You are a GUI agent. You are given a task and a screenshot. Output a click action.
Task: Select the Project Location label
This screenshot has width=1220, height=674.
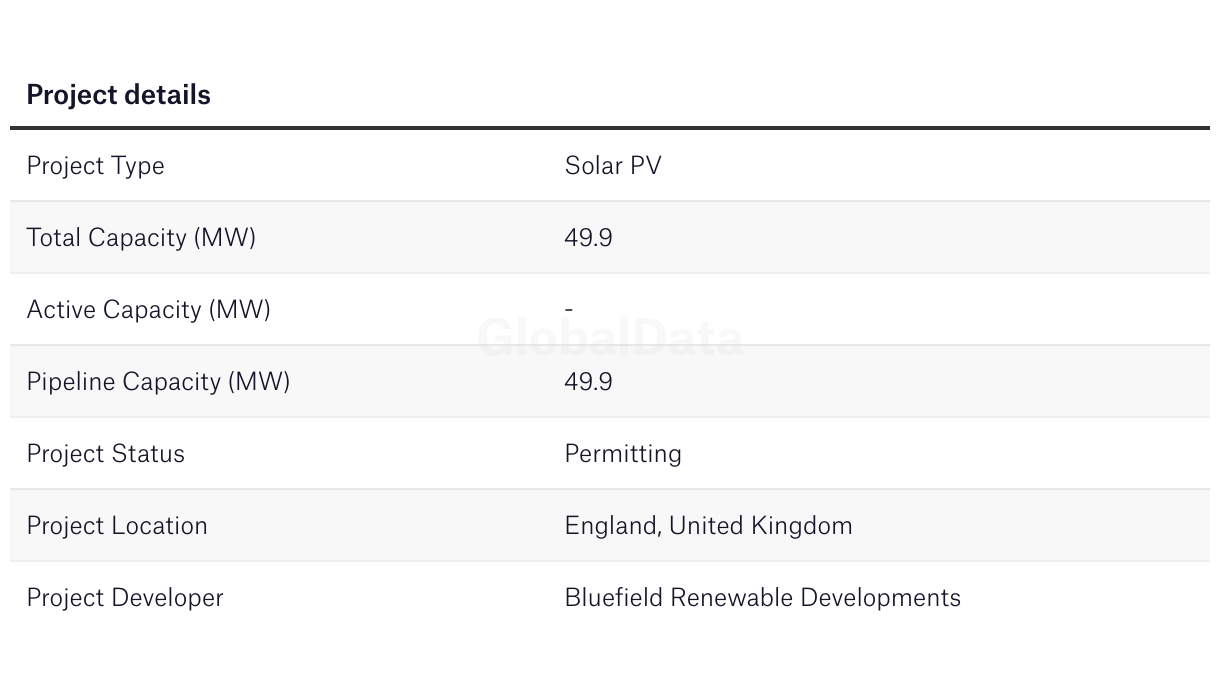pyautogui.click(x=117, y=526)
